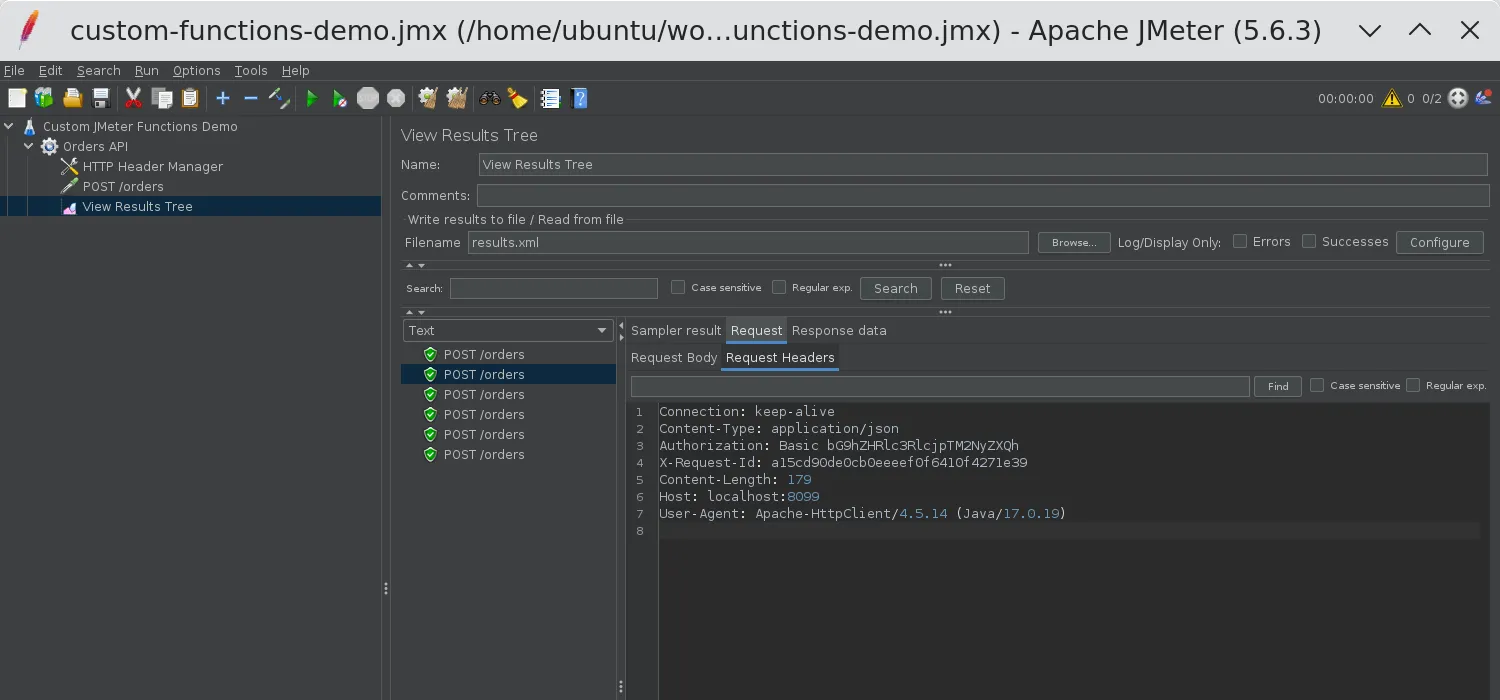Viewport: 1500px width, 700px height.
Task: Reset search with the yellow broom icon
Action: [x=517, y=98]
